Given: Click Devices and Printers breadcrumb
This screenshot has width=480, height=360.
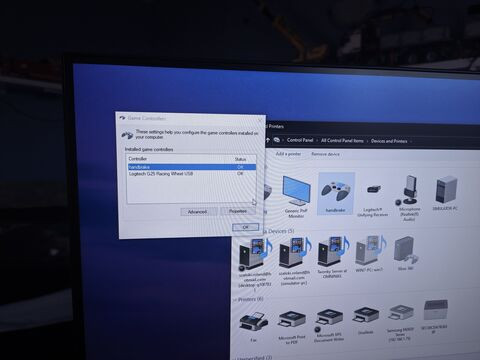Looking at the screenshot, I should coord(389,141).
